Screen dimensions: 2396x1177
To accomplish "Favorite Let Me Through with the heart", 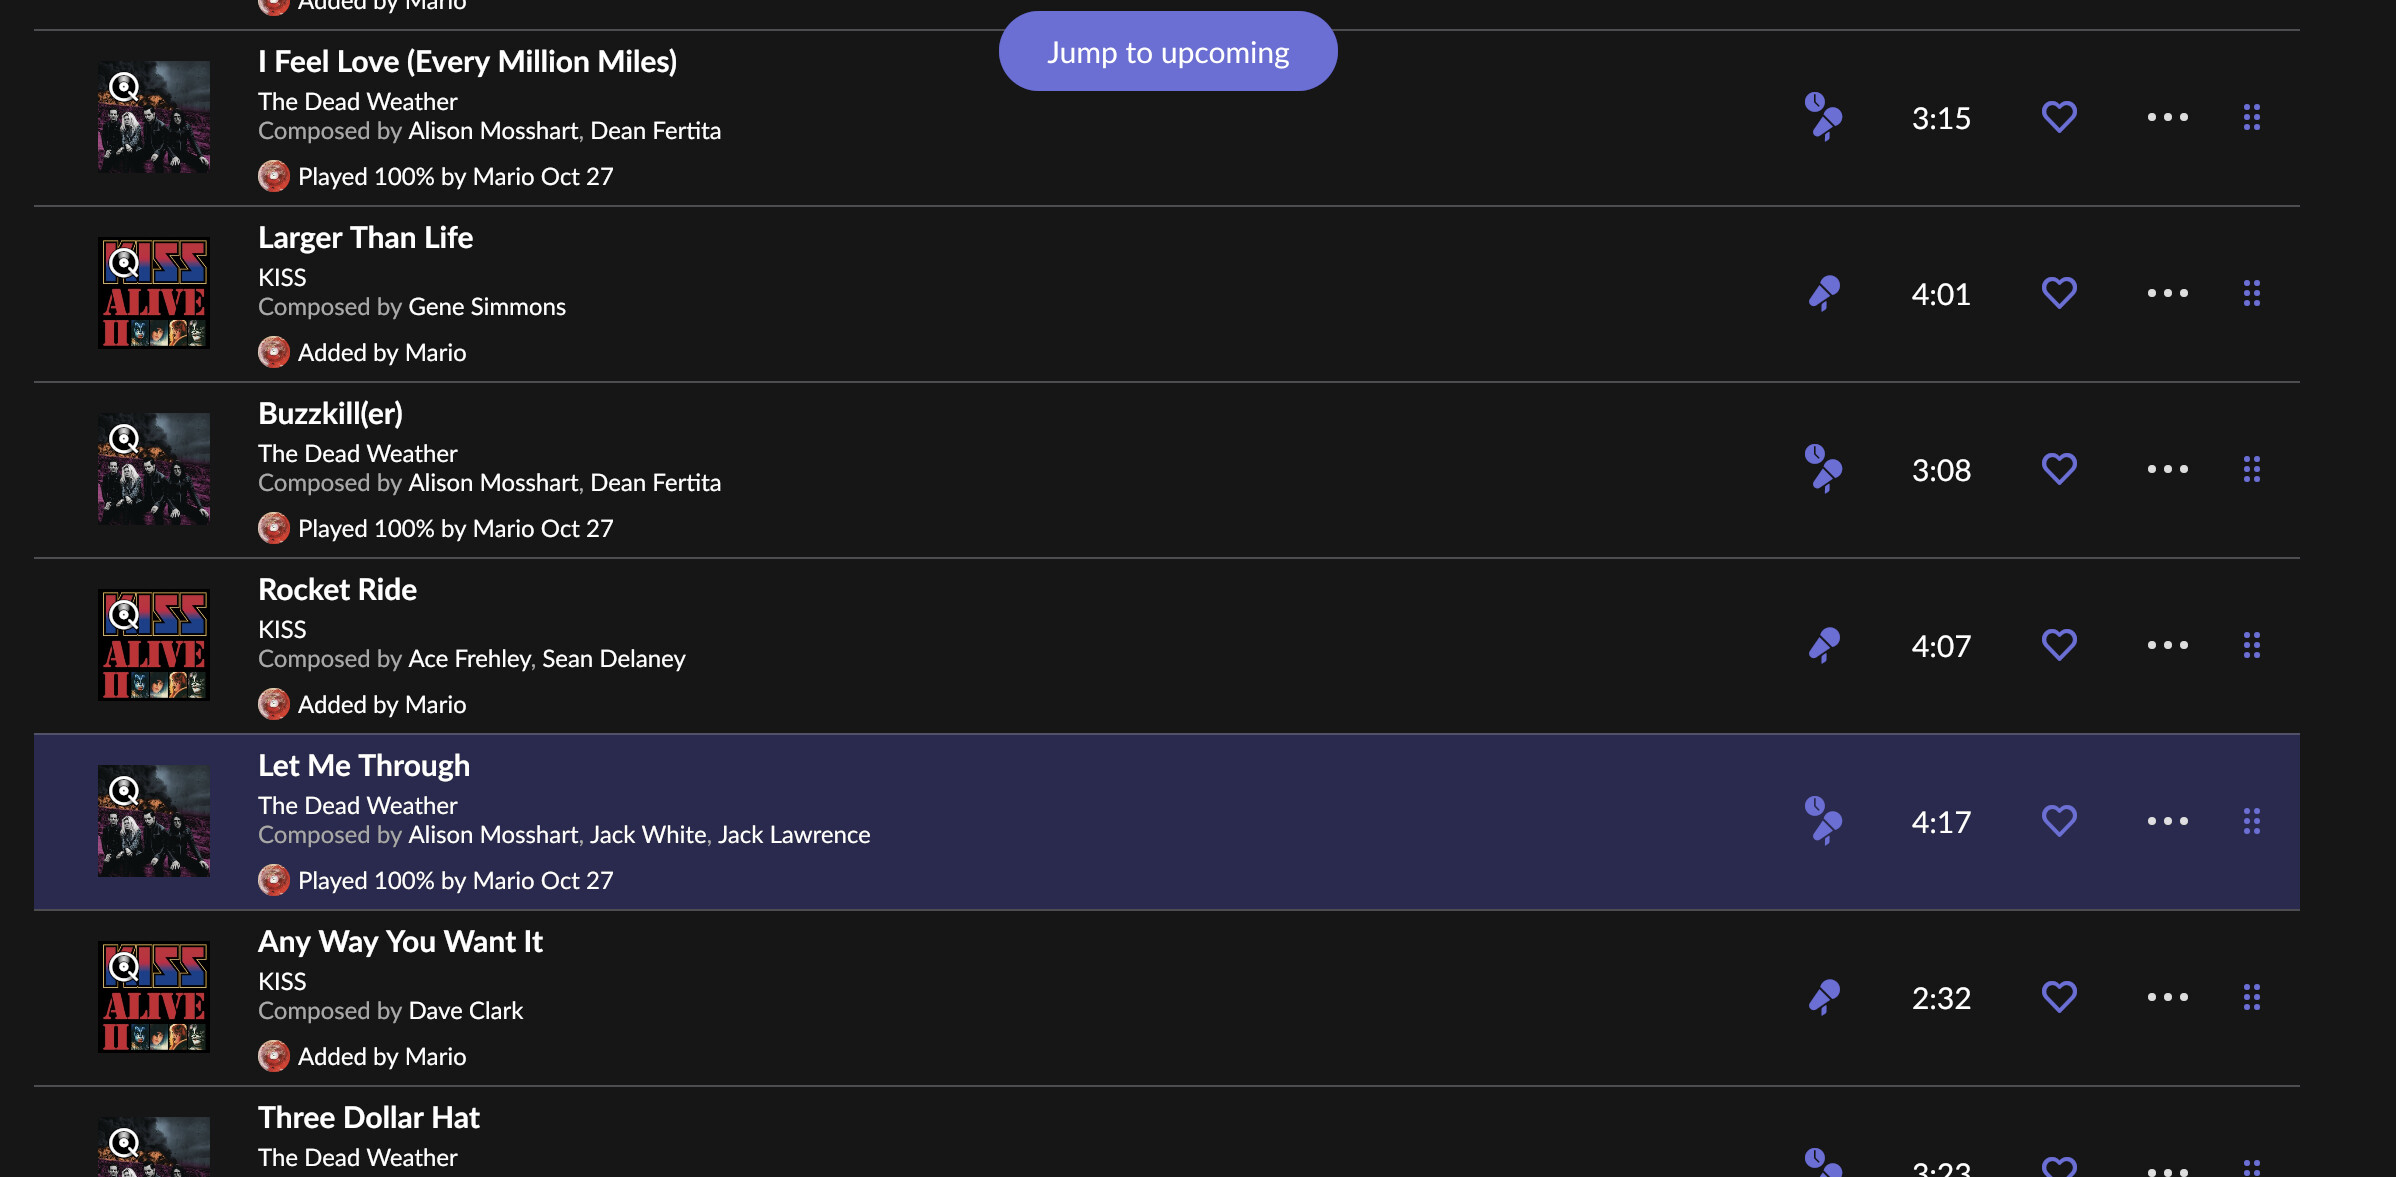I will coord(2059,821).
